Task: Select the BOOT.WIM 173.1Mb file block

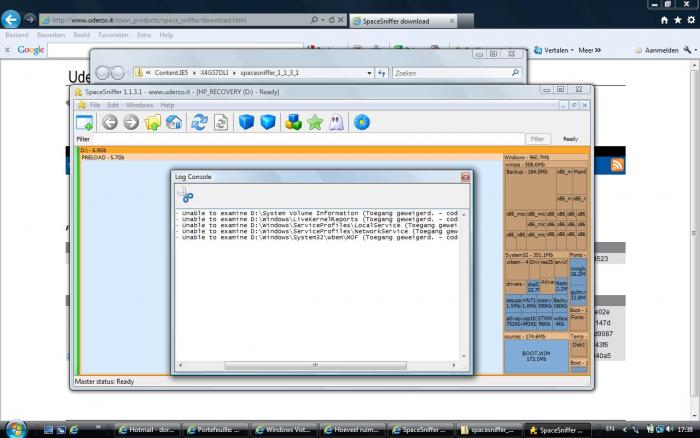Action: coord(536,356)
